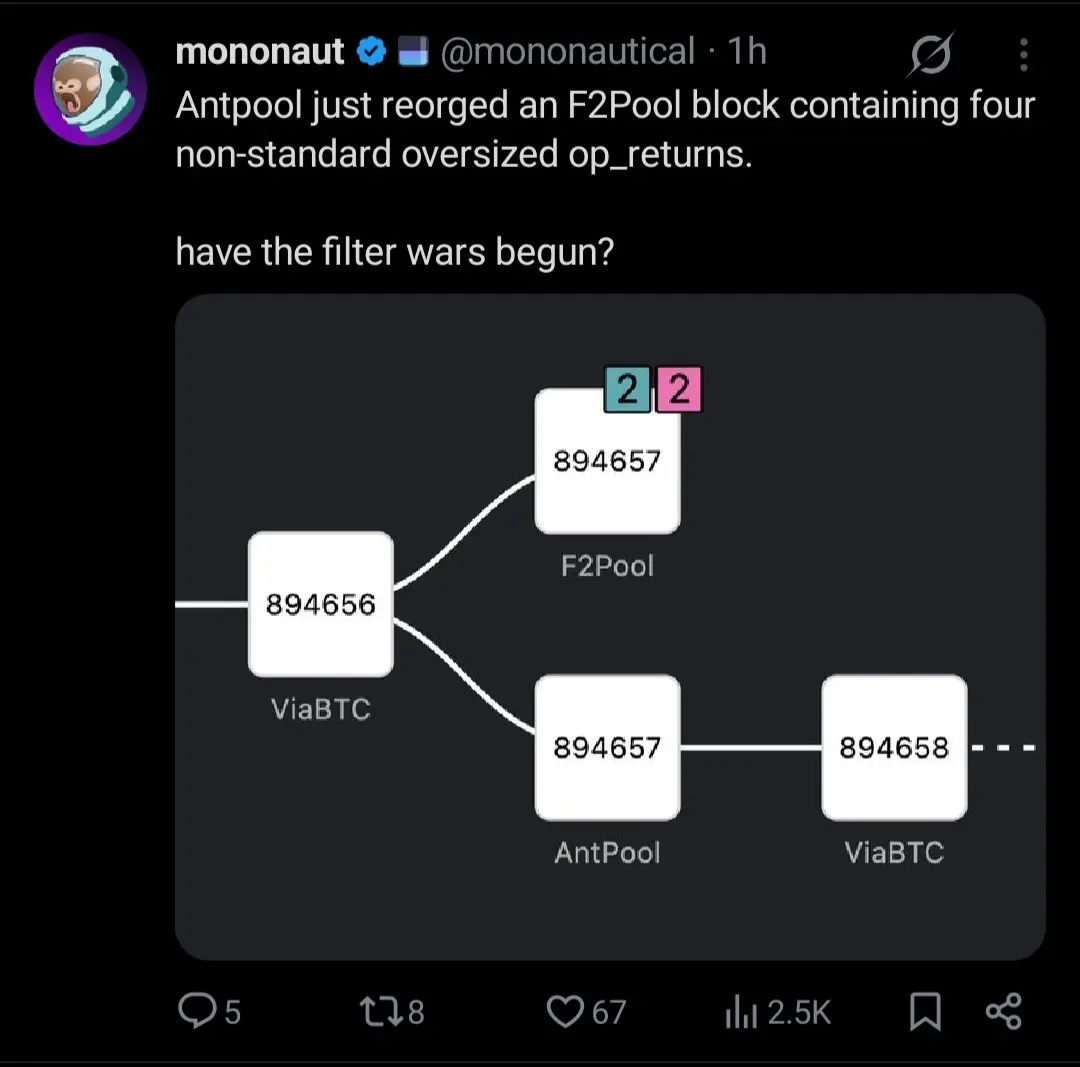Click the affiliate badge beside verified checkmark

pos(413,52)
